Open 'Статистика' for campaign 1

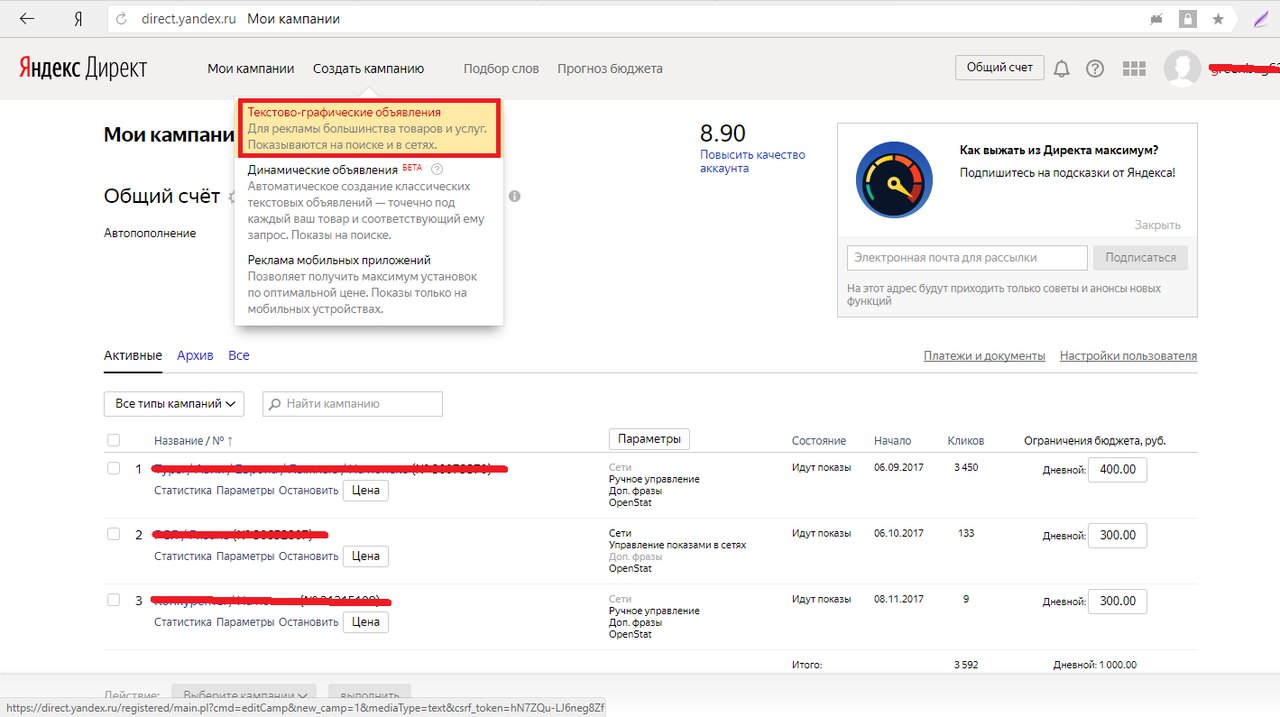click(x=183, y=491)
